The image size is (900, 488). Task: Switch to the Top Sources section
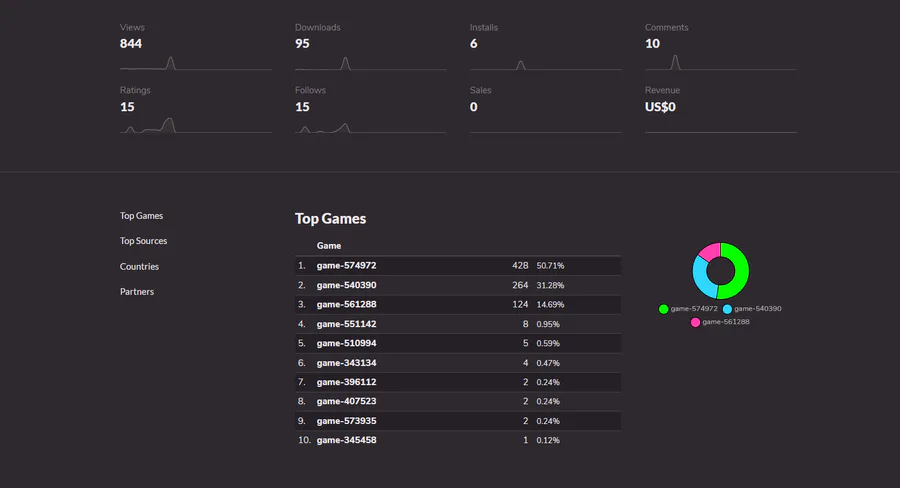coord(144,241)
